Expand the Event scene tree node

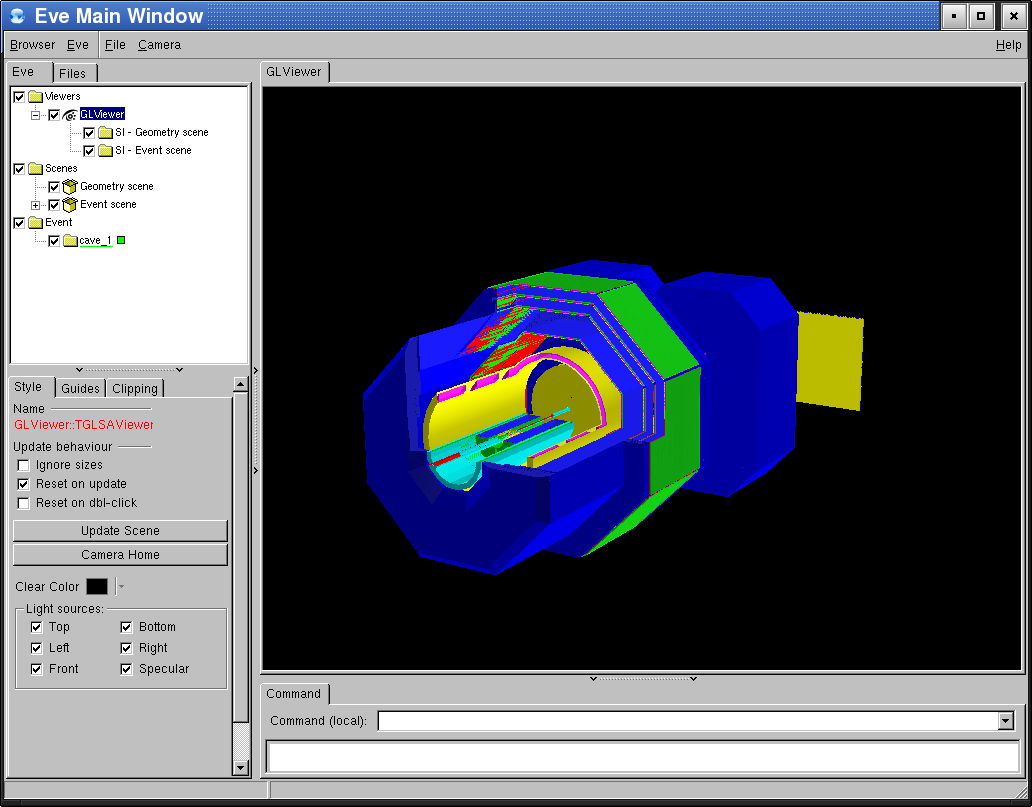(36, 205)
